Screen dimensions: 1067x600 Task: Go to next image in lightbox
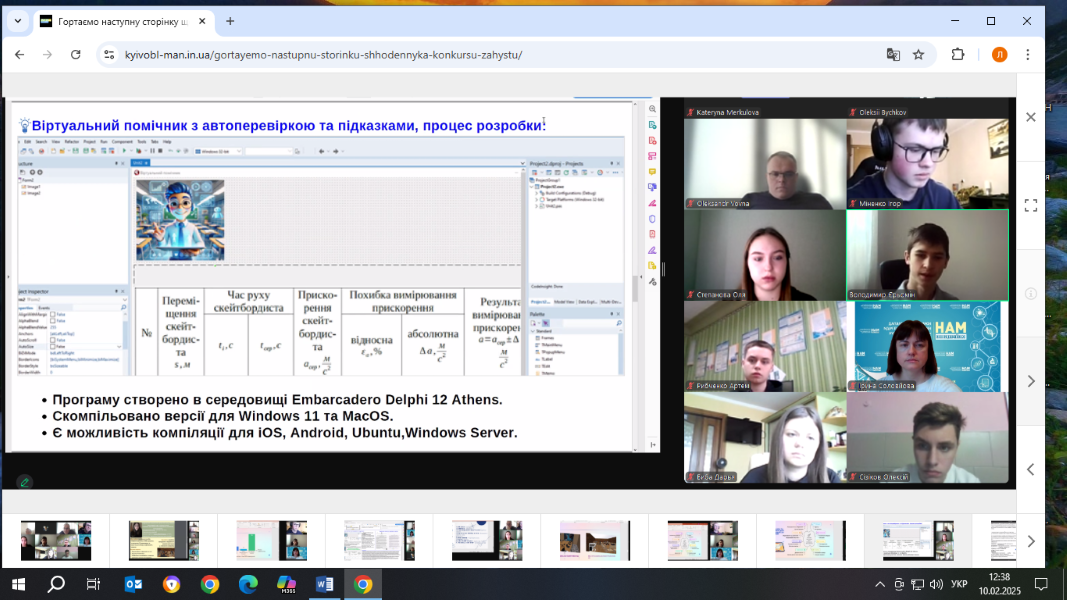[1031, 381]
